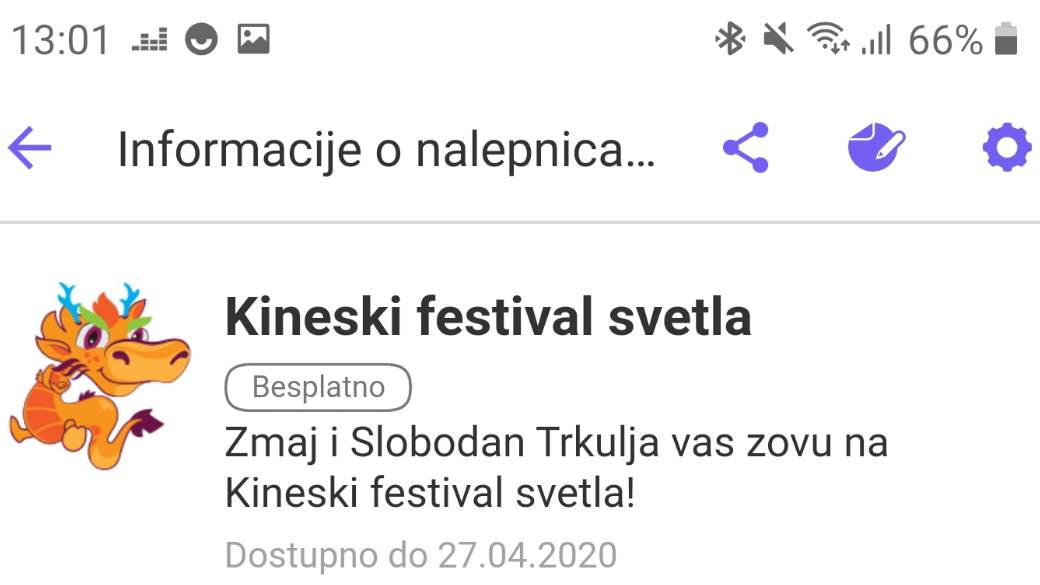Tap the smiley notification icon

(x=203, y=40)
